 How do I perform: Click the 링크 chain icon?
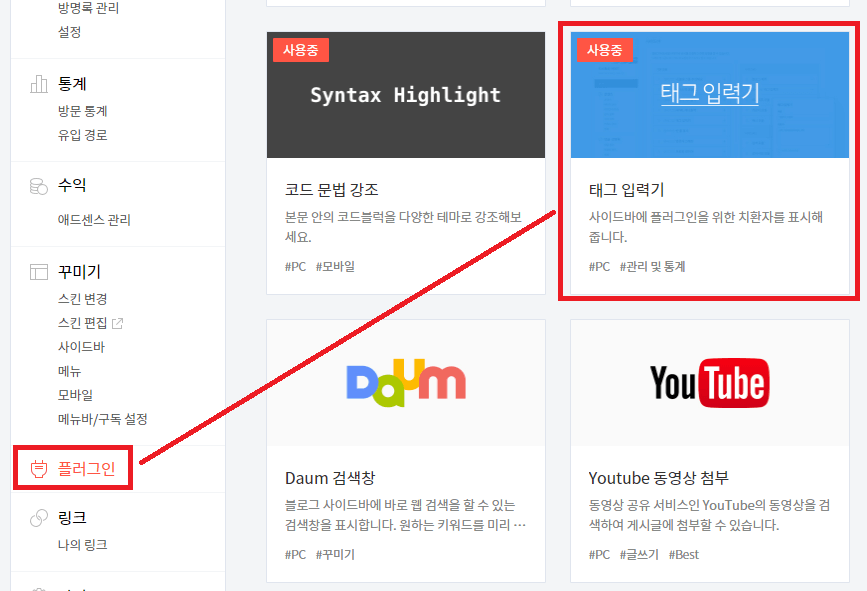[39, 518]
